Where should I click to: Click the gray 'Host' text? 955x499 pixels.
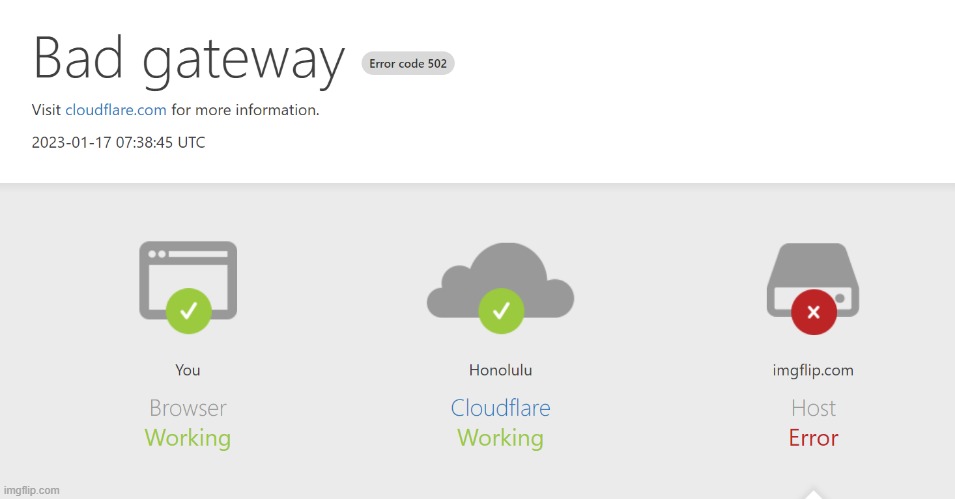click(x=813, y=408)
